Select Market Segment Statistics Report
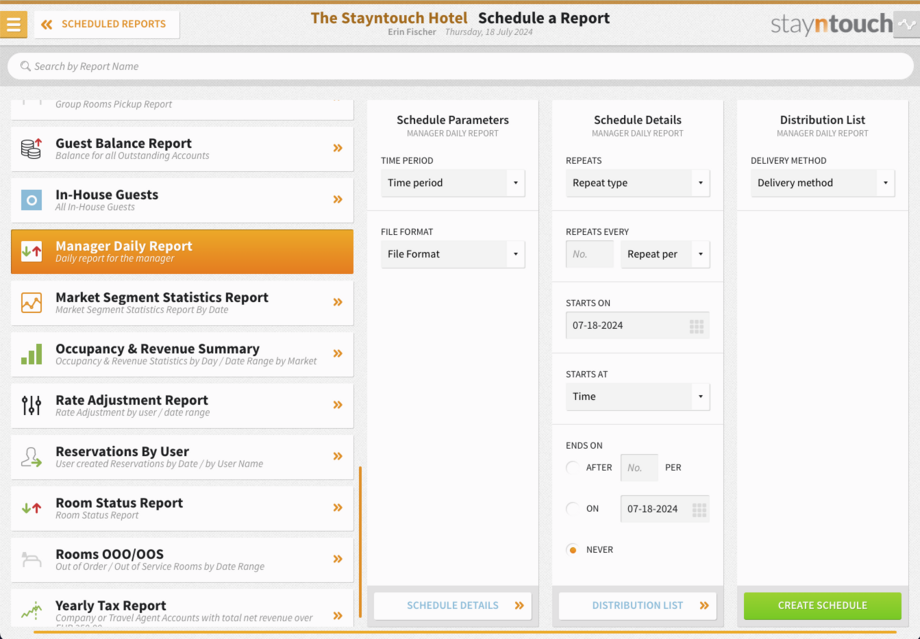Screen dimensions: 920x639 (182, 303)
